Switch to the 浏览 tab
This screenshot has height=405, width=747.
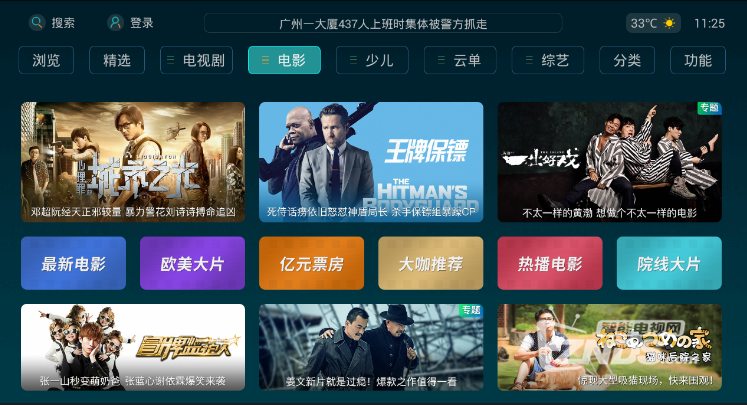(46, 60)
